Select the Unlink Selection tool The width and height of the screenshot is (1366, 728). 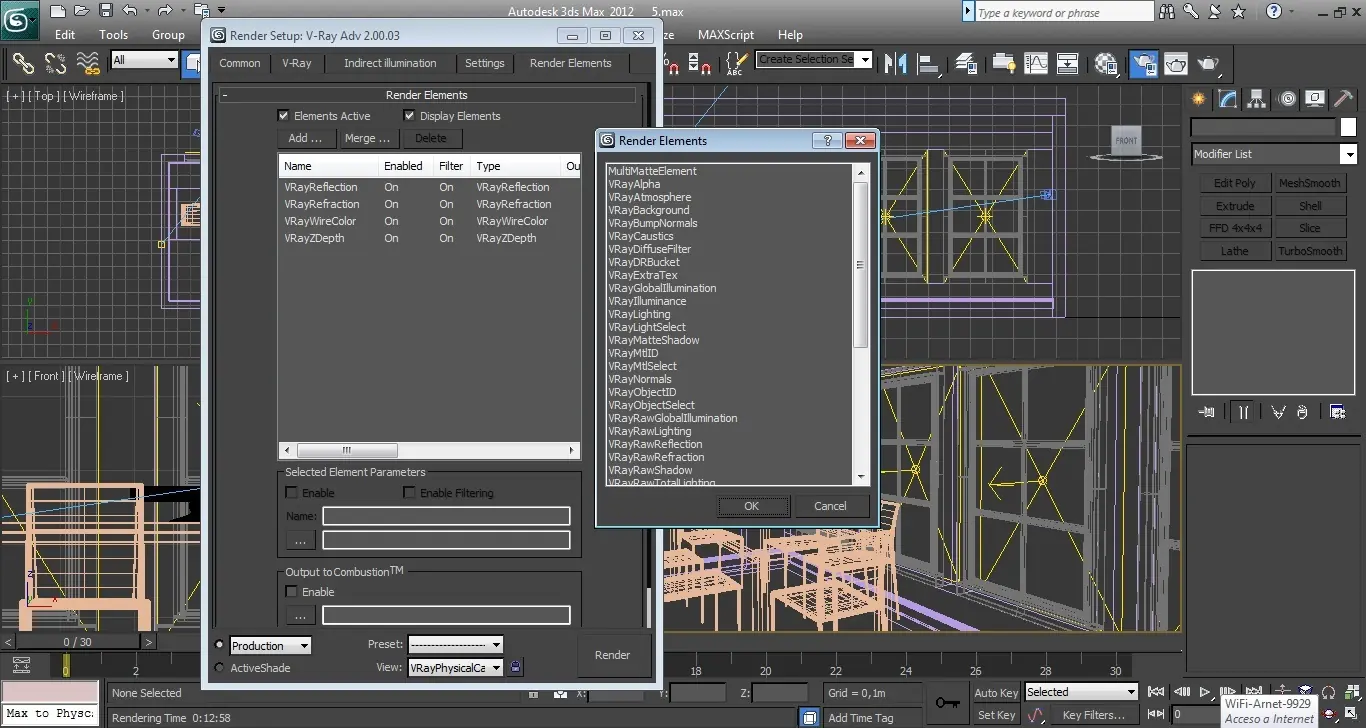coord(56,63)
